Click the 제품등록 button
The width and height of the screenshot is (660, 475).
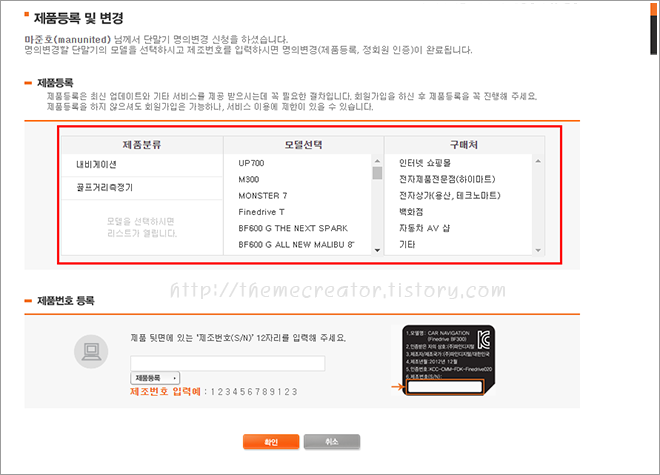pyautogui.click(x=155, y=378)
